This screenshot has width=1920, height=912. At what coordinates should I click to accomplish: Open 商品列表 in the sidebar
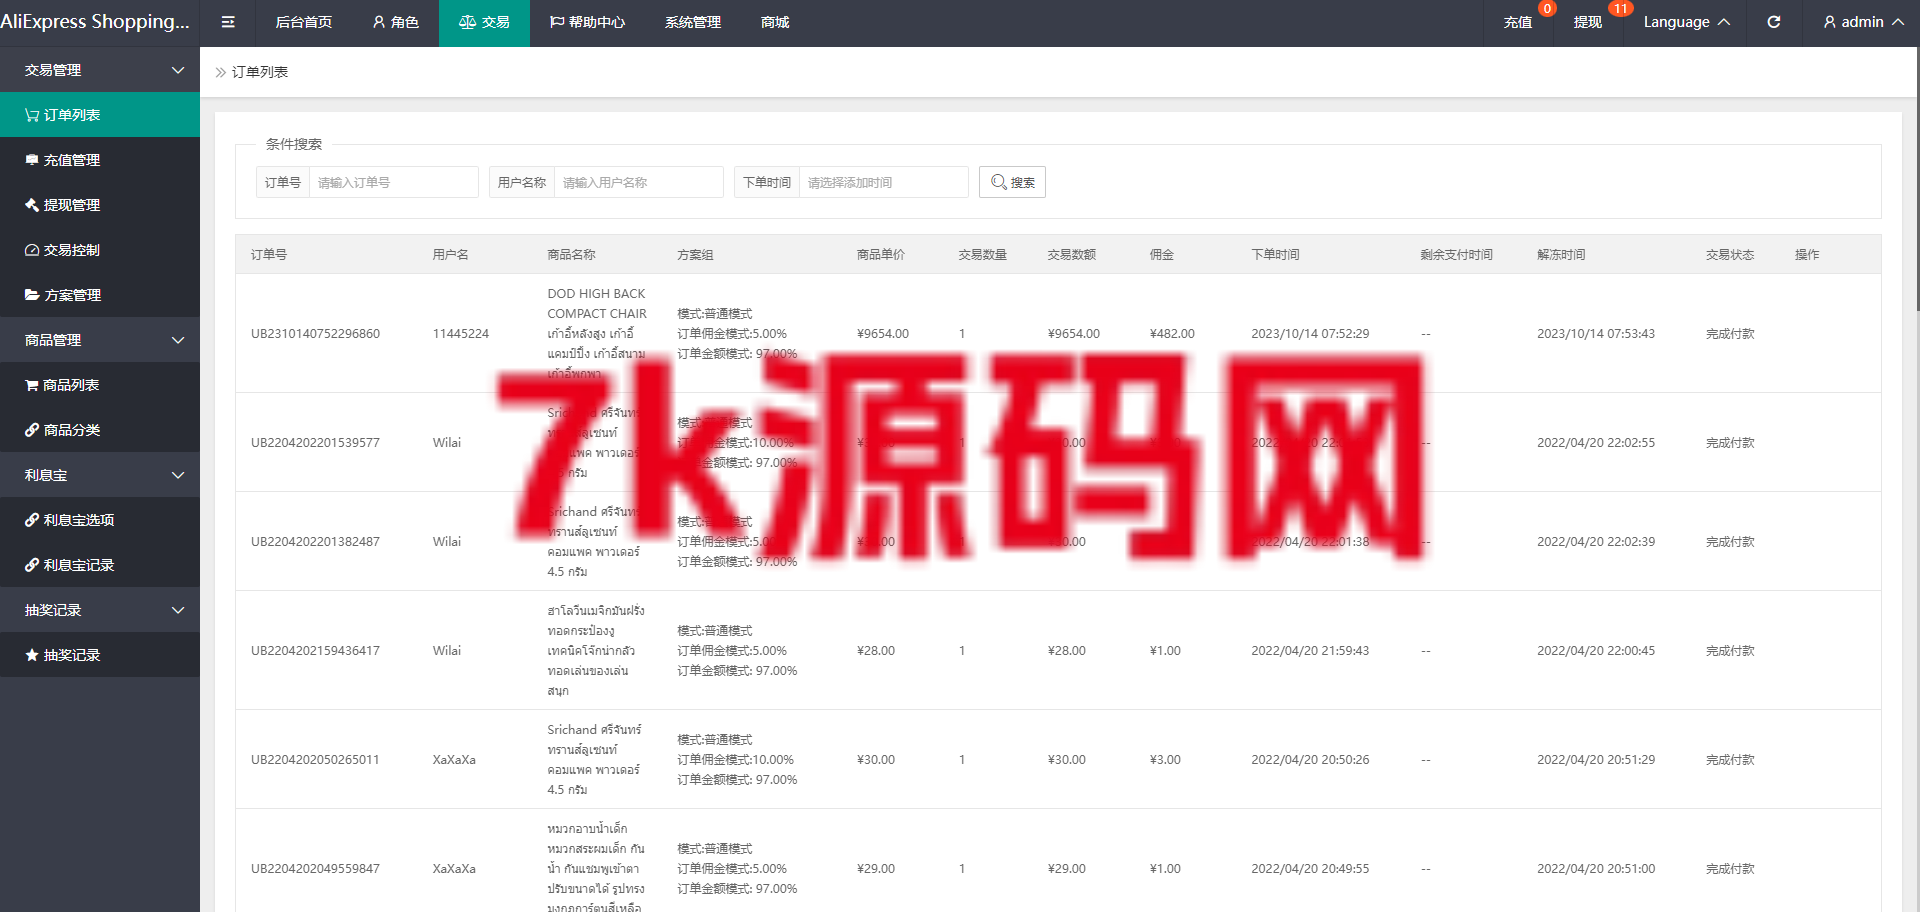[100, 385]
